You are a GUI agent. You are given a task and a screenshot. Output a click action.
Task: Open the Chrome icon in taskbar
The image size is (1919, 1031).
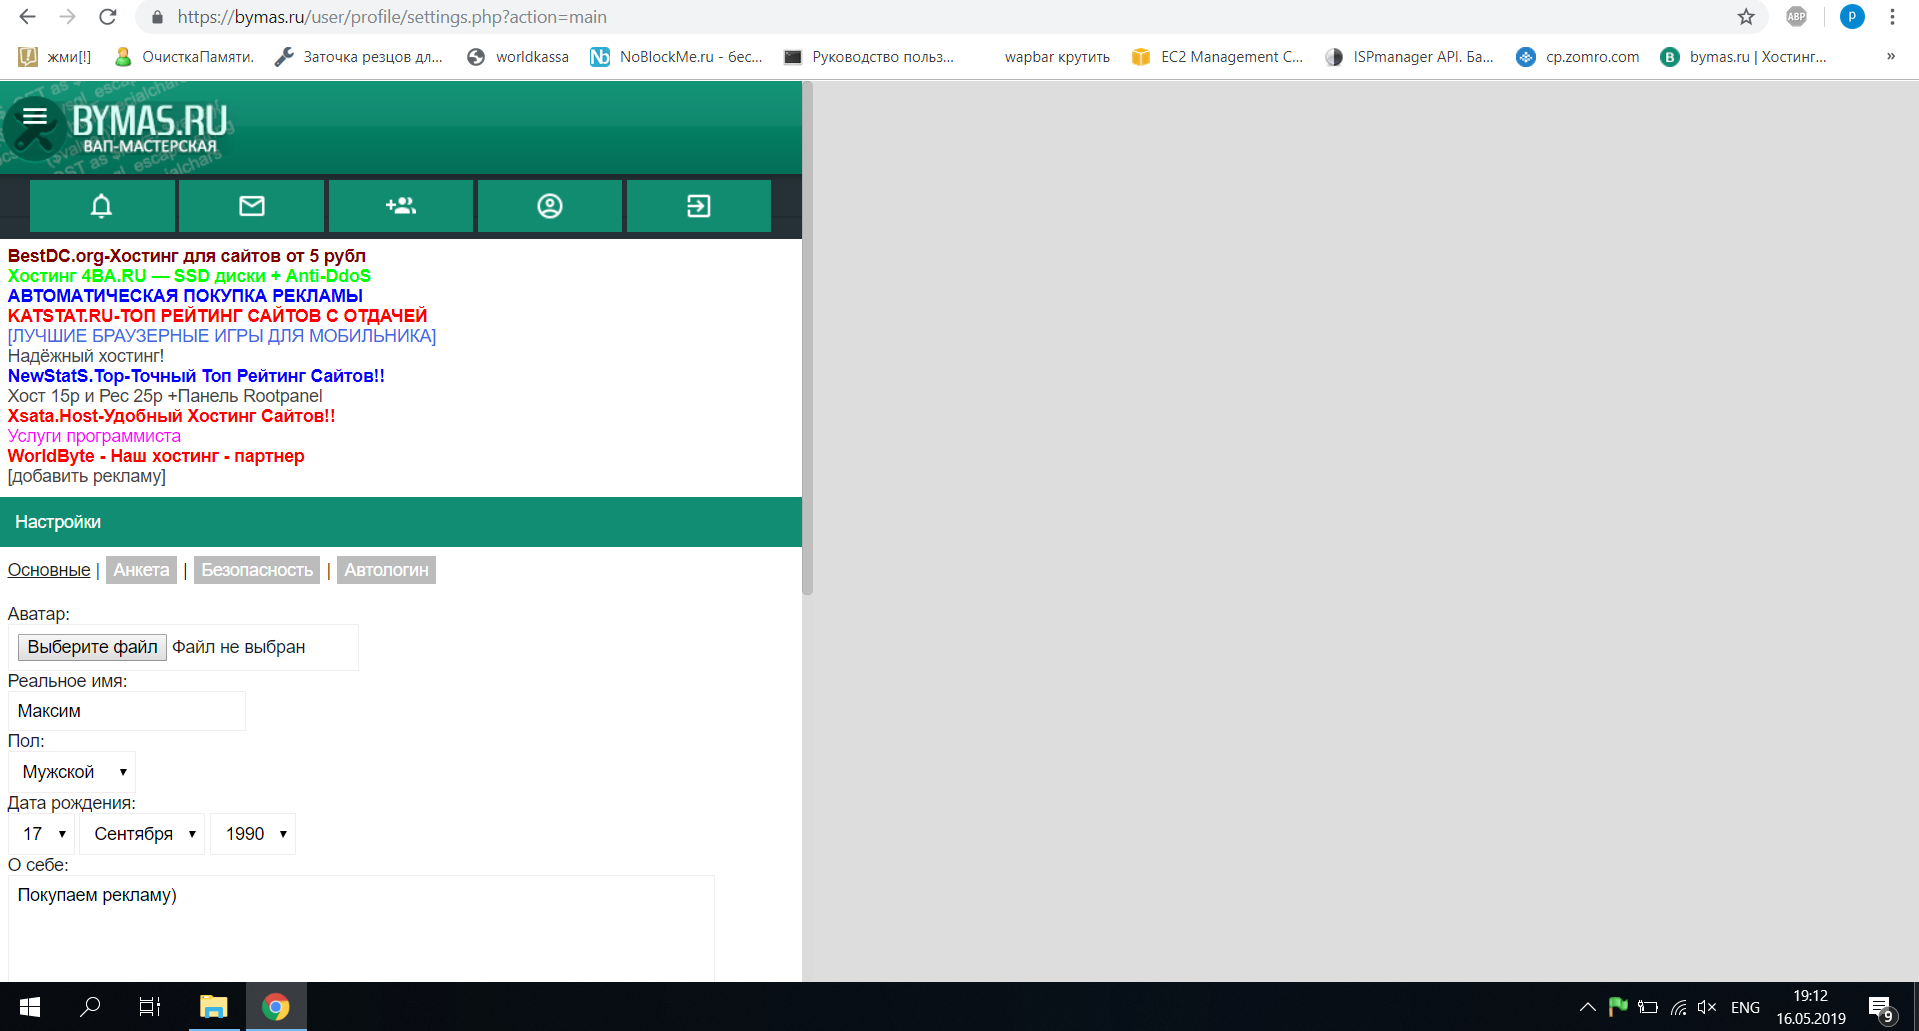pos(276,1006)
